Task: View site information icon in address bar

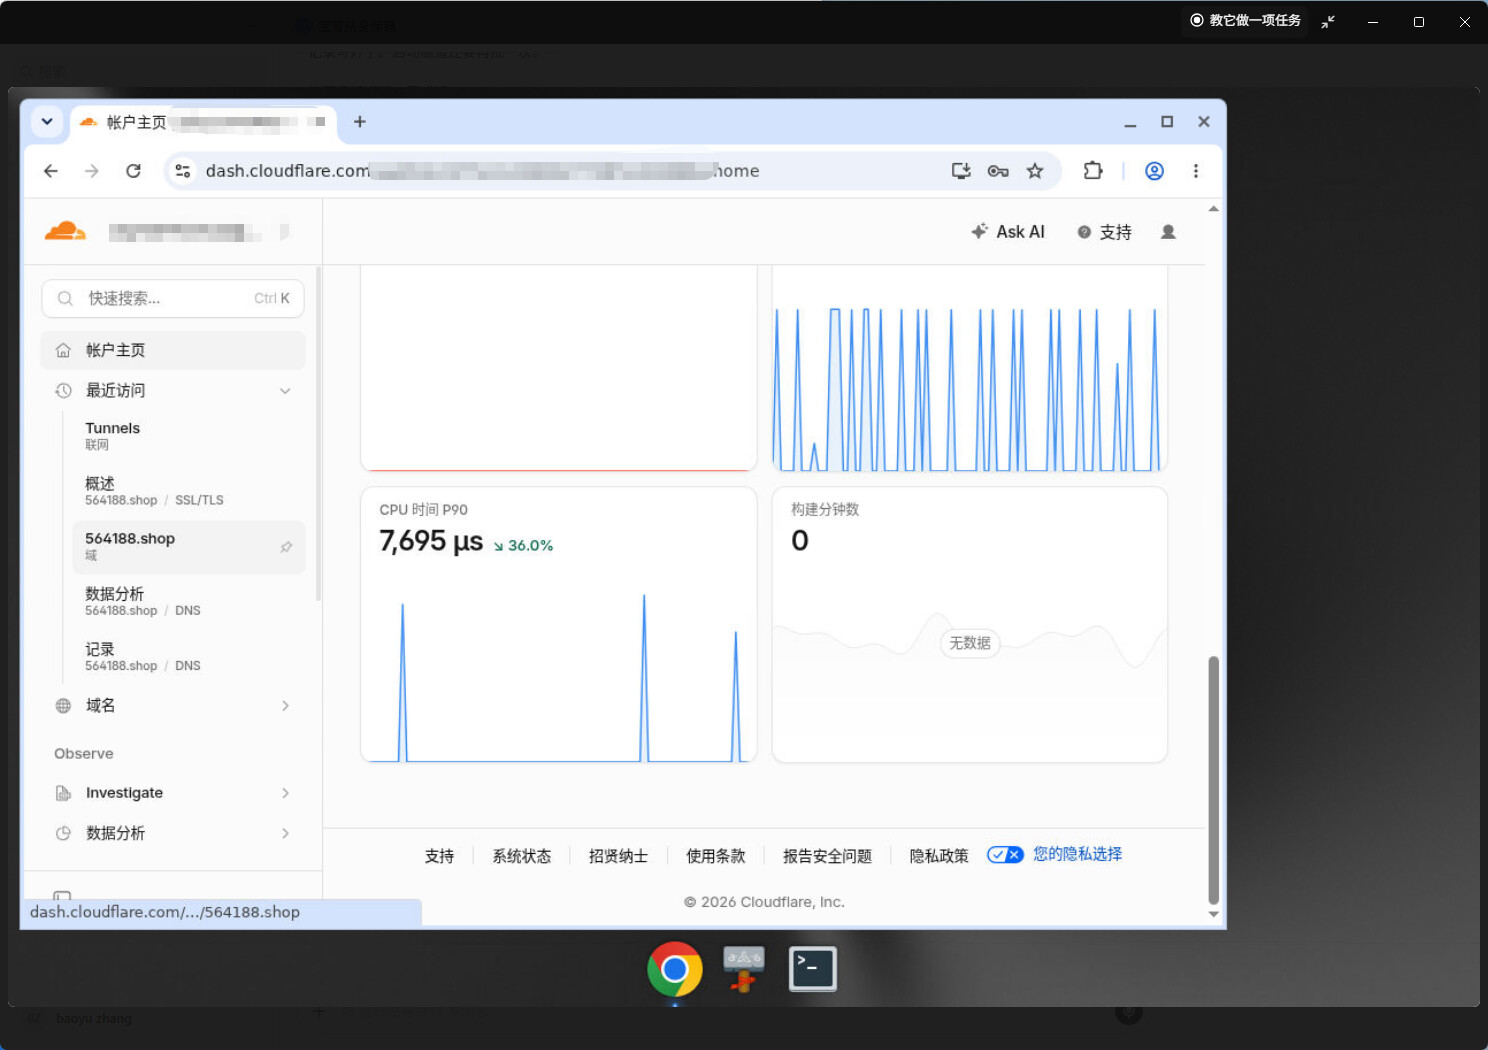Action: tap(183, 171)
